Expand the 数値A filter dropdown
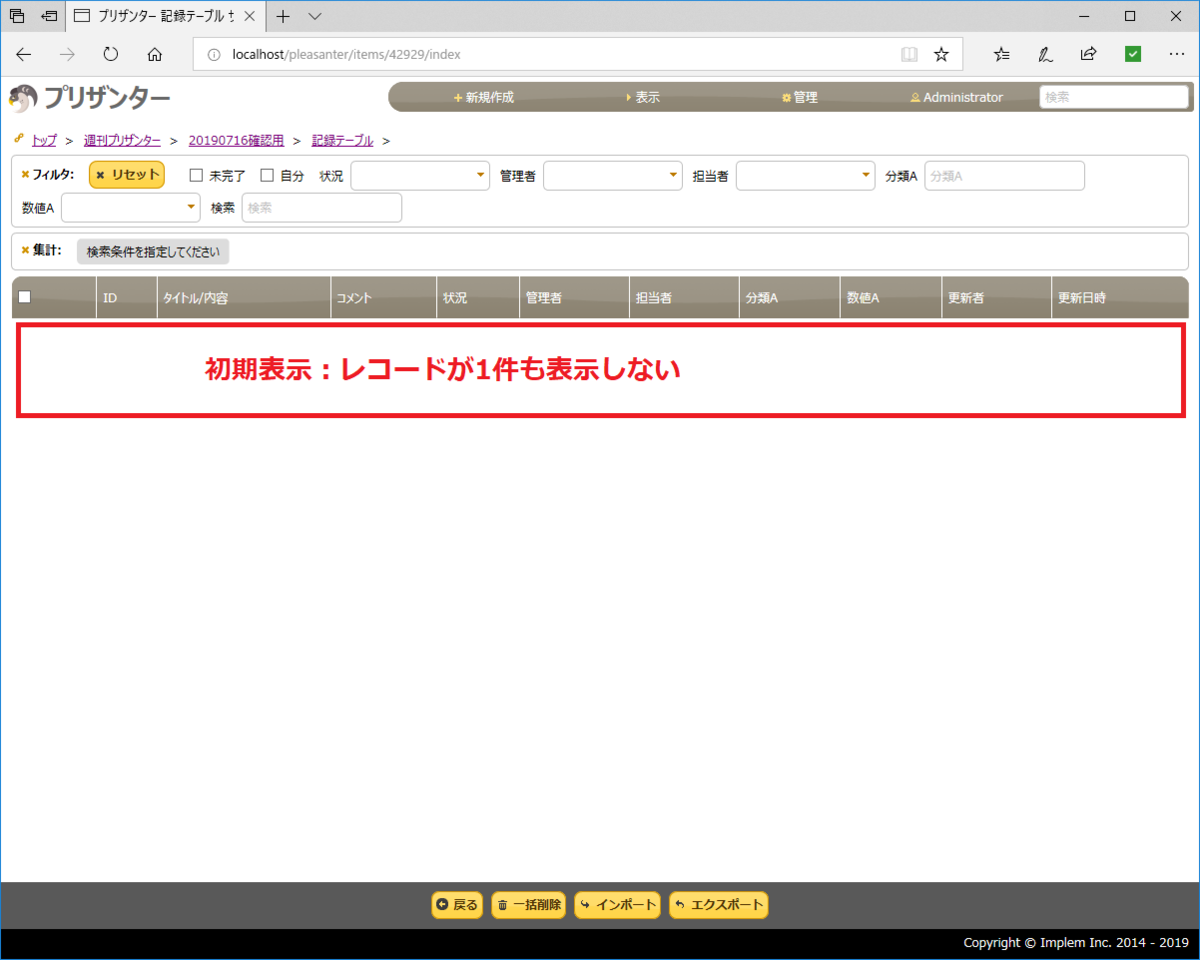1200x960 pixels. [x=131, y=208]
